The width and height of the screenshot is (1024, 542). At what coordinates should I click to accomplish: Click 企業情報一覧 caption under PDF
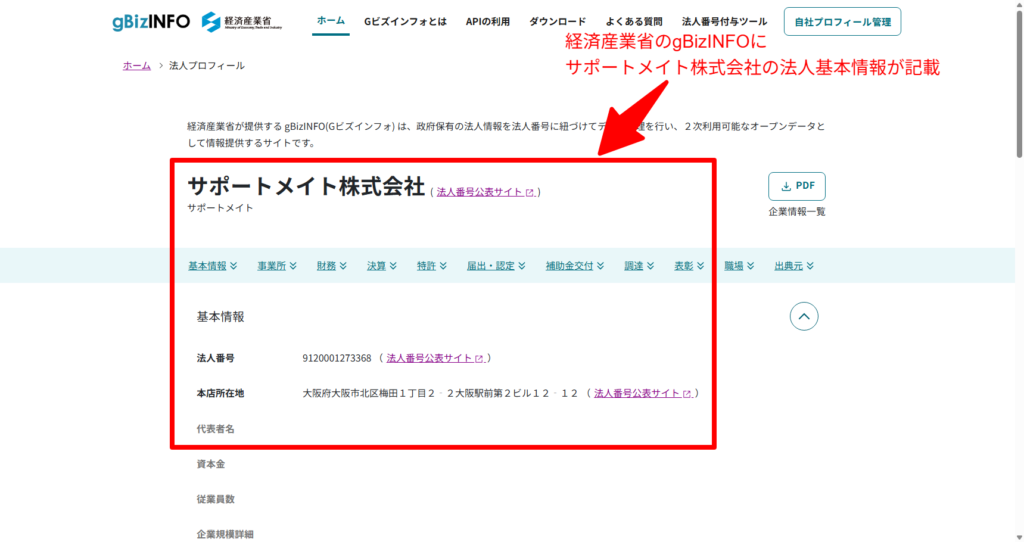797,212
